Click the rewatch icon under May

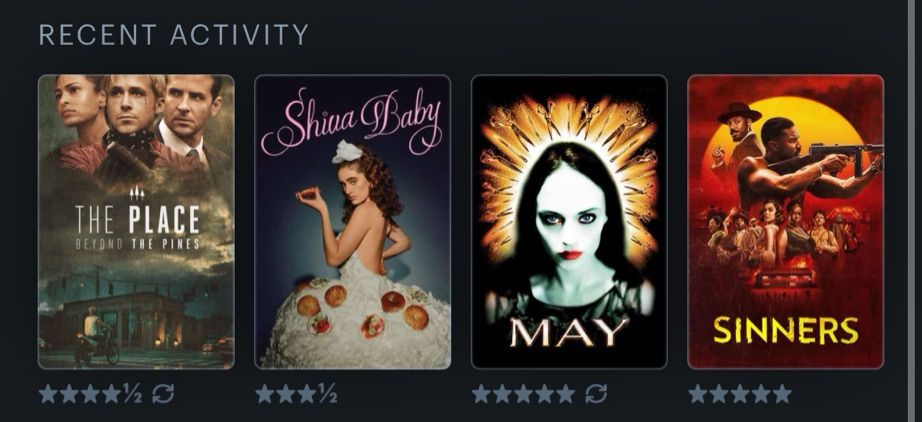(x=596, y=394)
